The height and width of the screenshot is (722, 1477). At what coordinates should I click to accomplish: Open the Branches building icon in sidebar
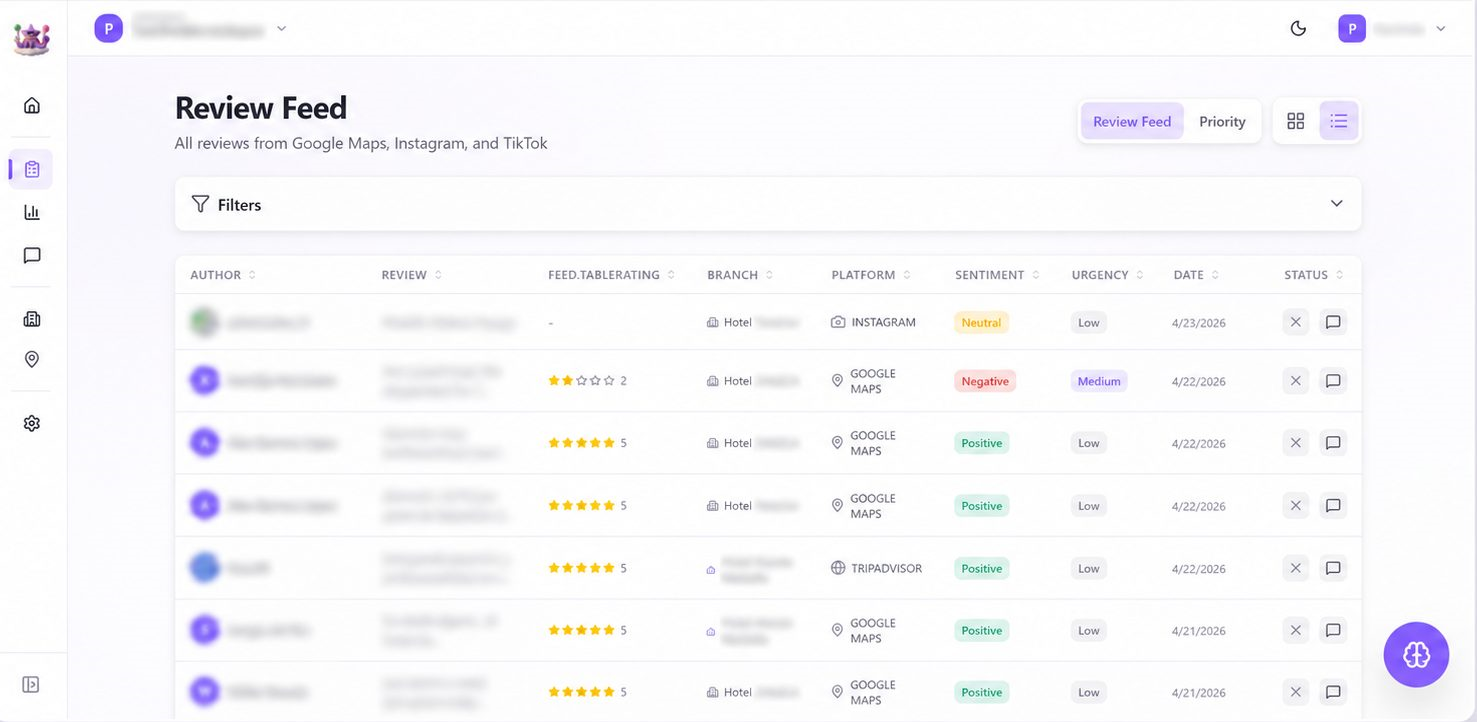point(32,319)
